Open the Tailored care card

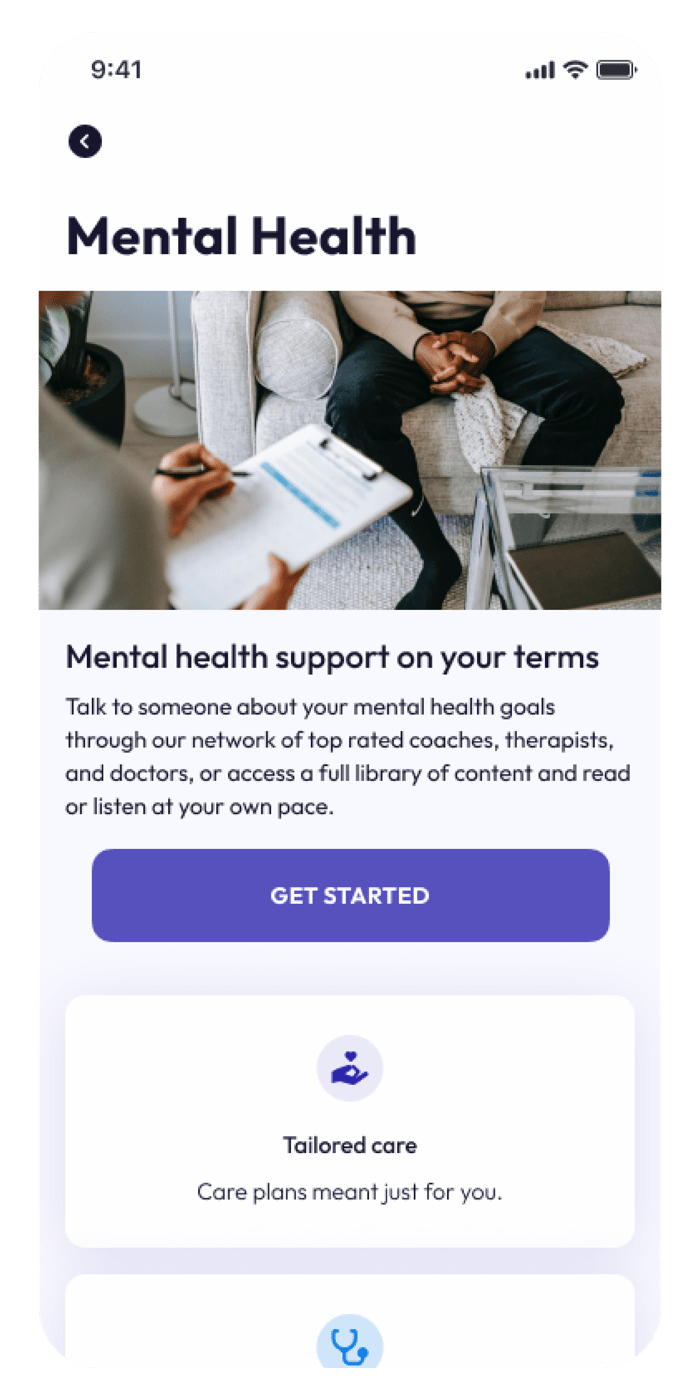click(x=350, y=1121)
